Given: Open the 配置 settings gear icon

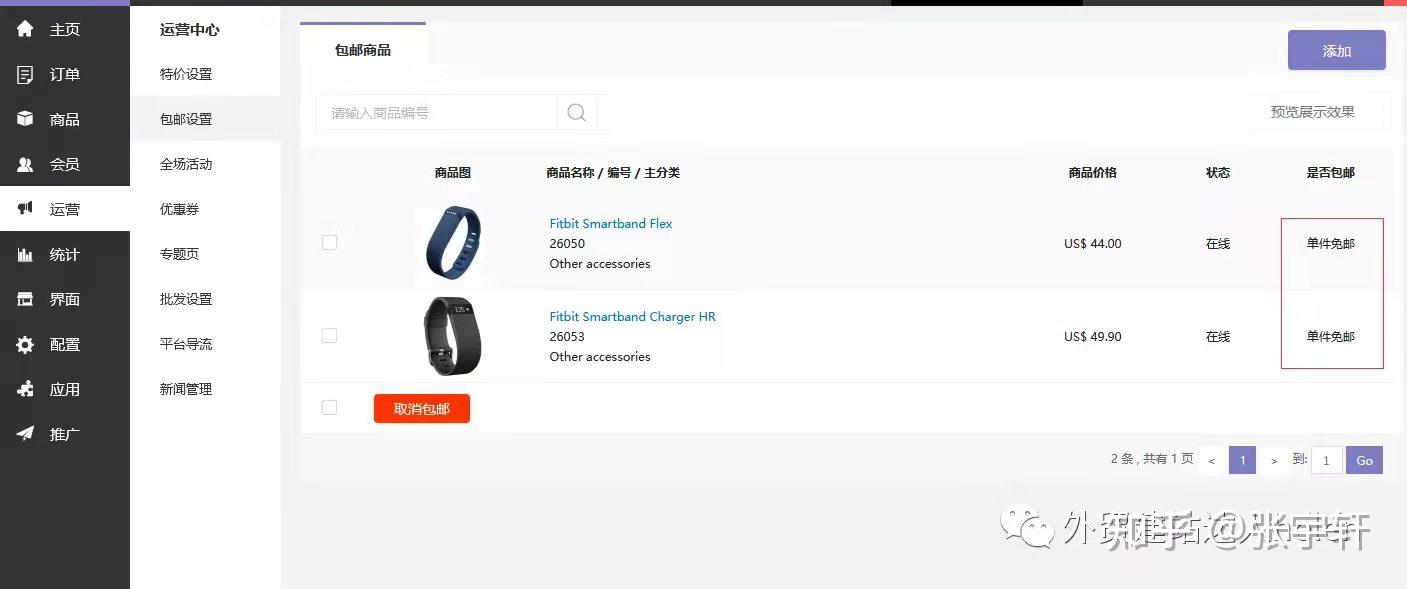Looking at the screenshot, I should click(25, 344).
